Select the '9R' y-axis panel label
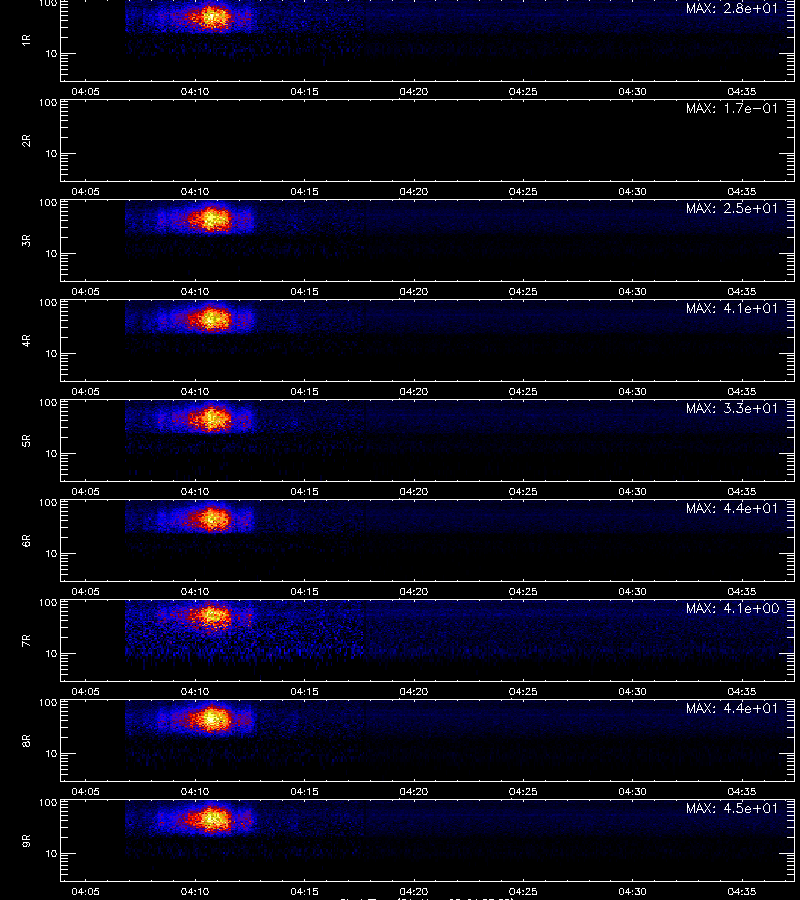The image size is (800, 900). pyautogui.click(x=26, y=841)
